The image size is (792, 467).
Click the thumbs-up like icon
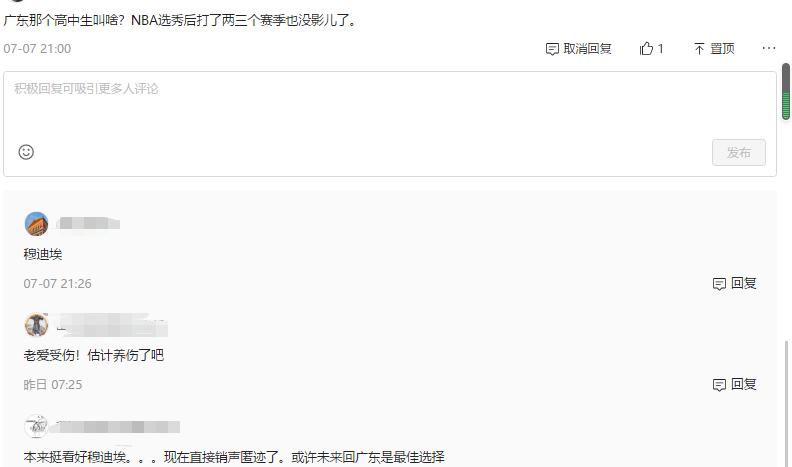(646, 48)
